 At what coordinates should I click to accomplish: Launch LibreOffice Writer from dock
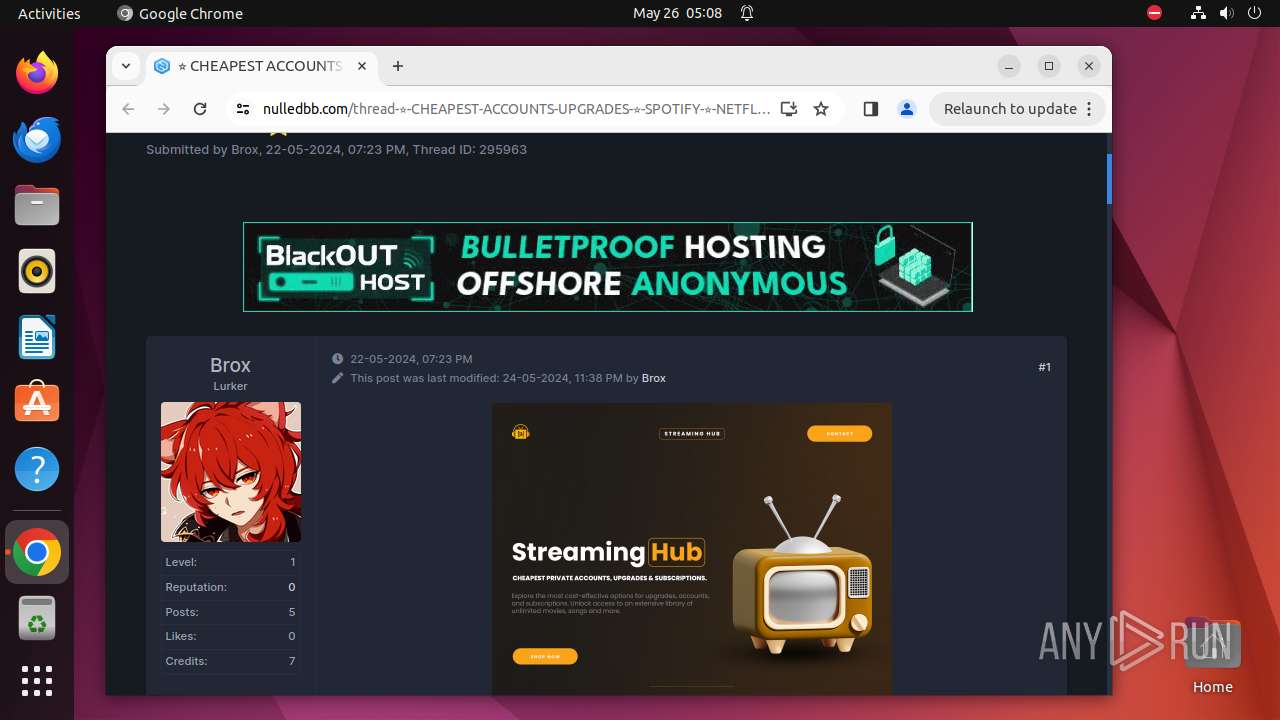tap(37, 337)
